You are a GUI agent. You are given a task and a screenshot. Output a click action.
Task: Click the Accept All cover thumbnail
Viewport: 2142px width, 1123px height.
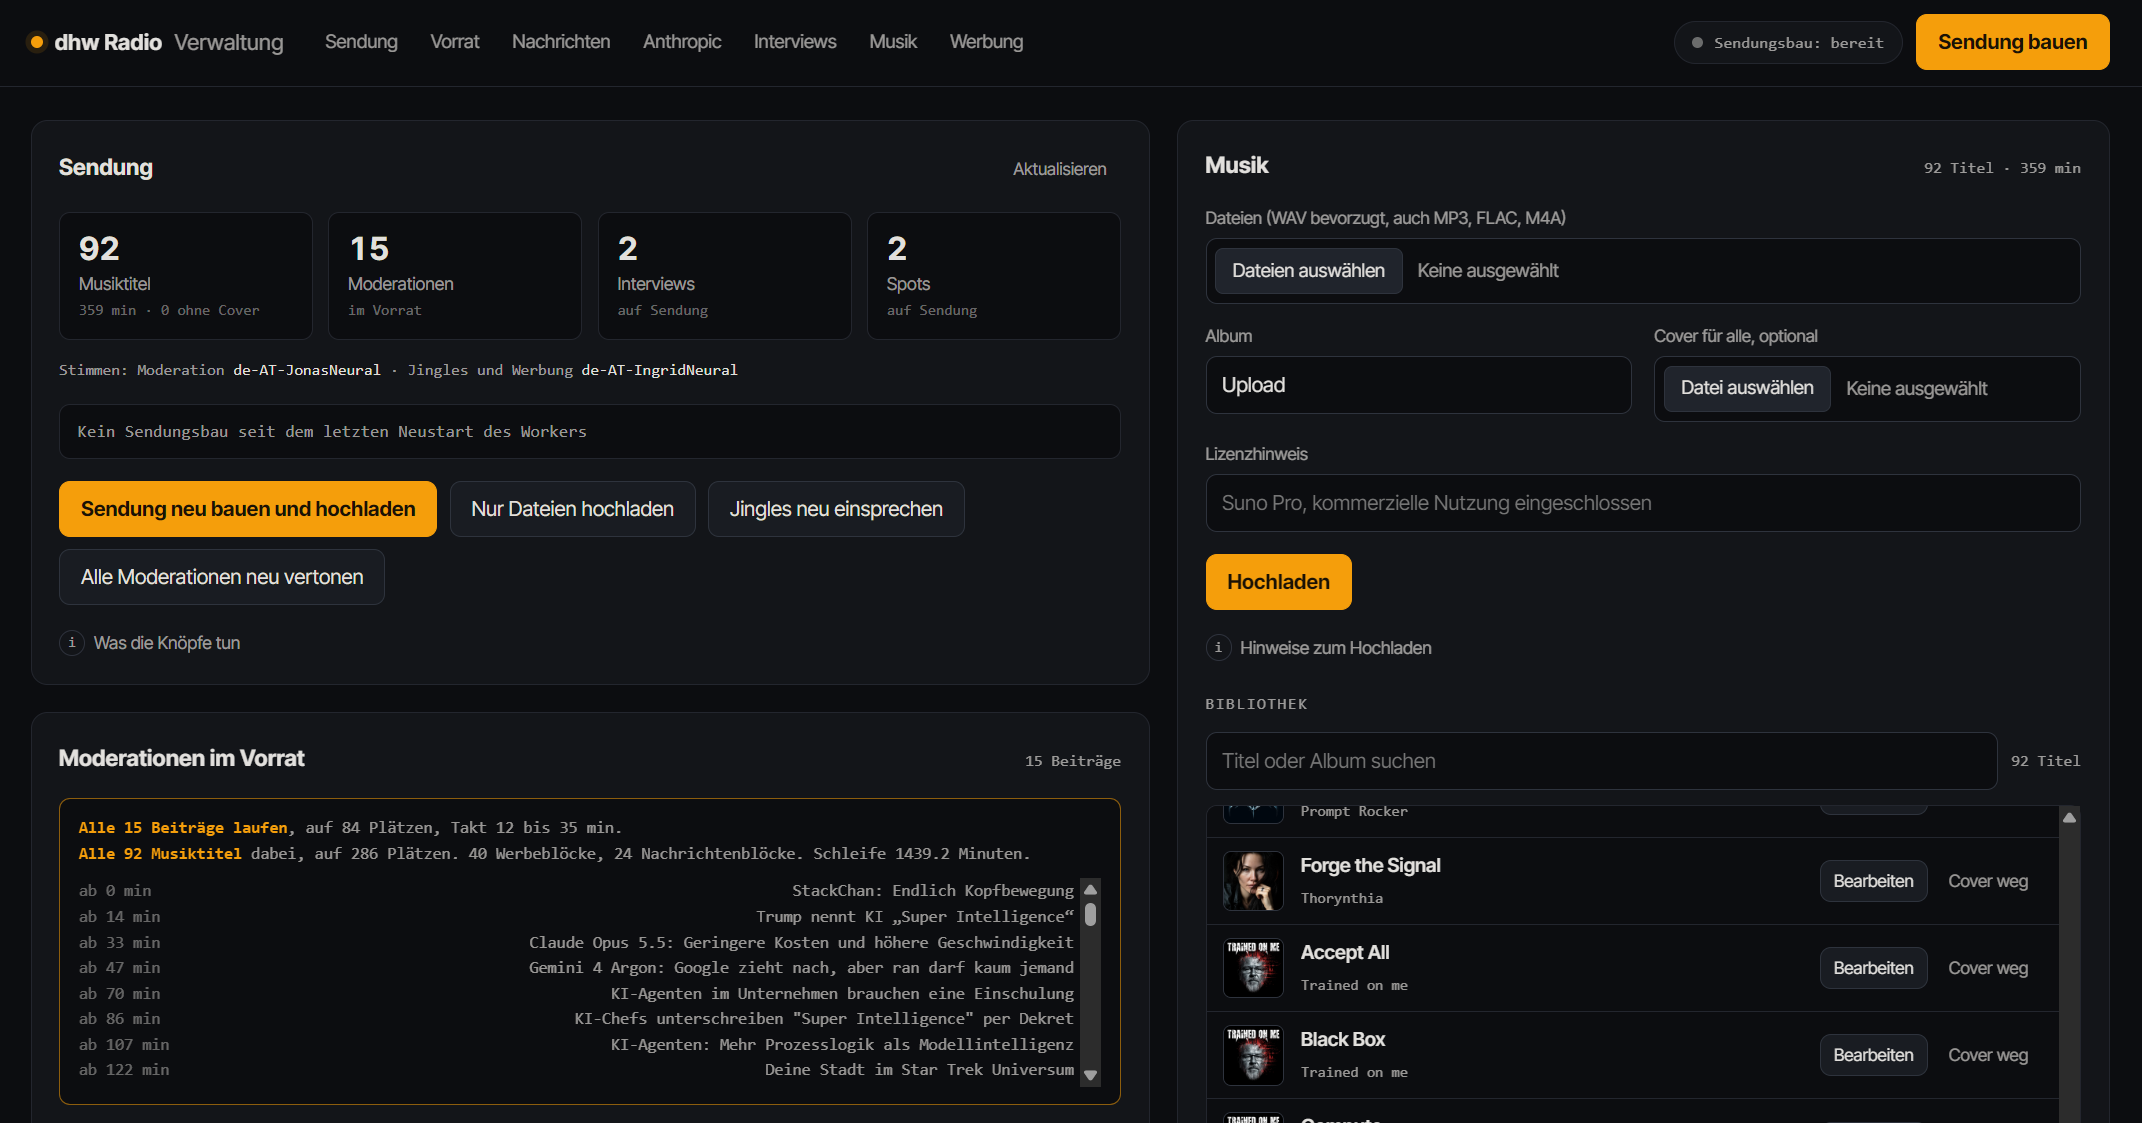point(1253,968)
